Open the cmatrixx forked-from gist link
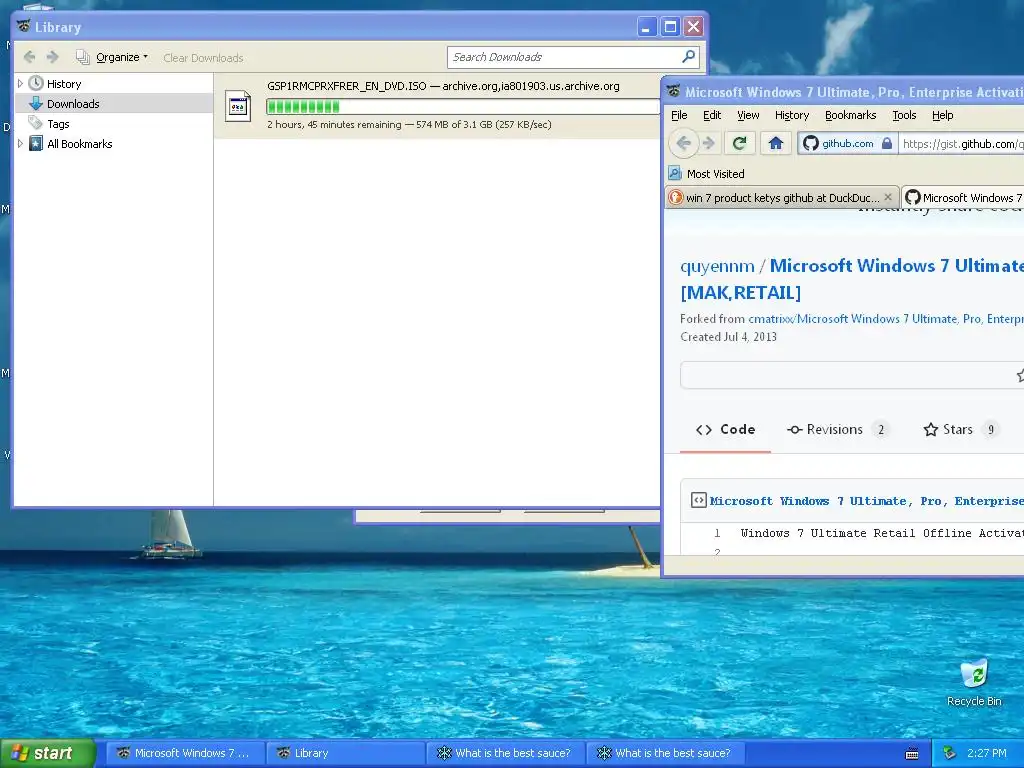Viewport: 1024px width, 768px height. click(886, 319)
